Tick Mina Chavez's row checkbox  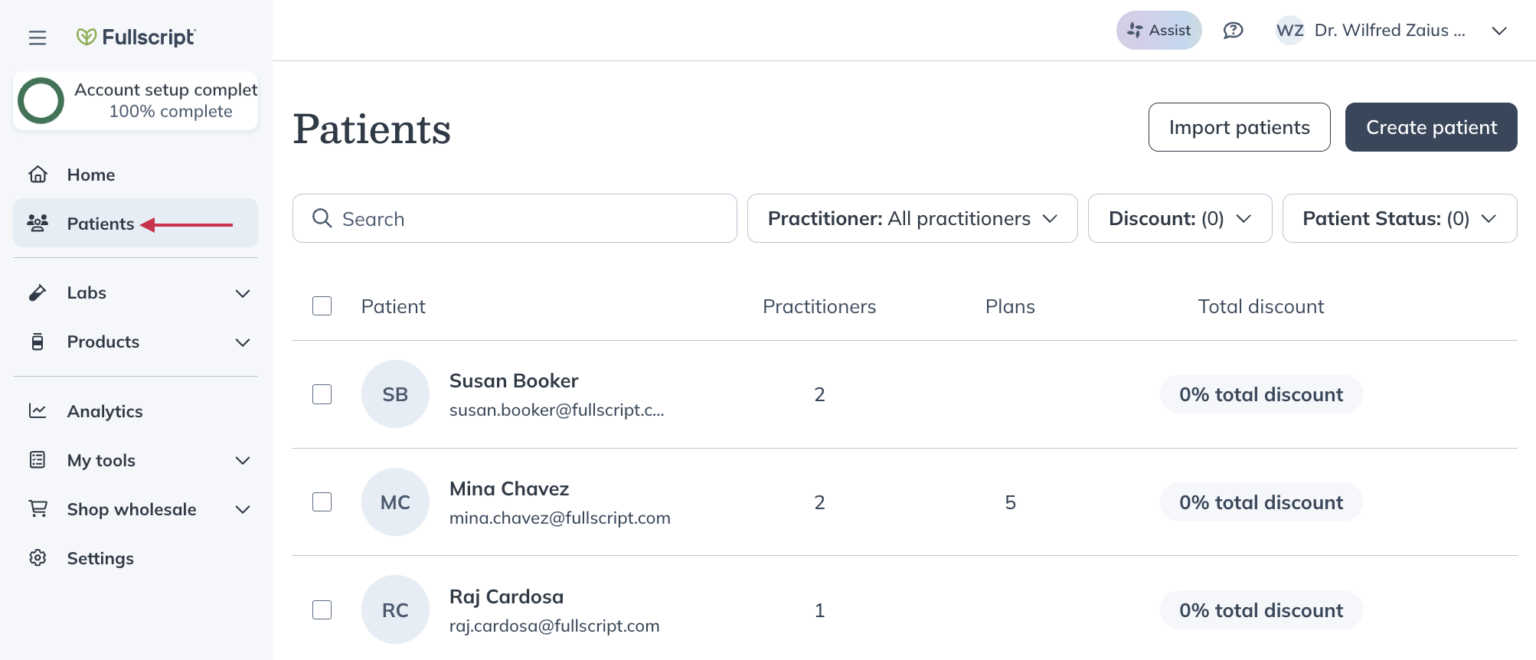point(322,502)
